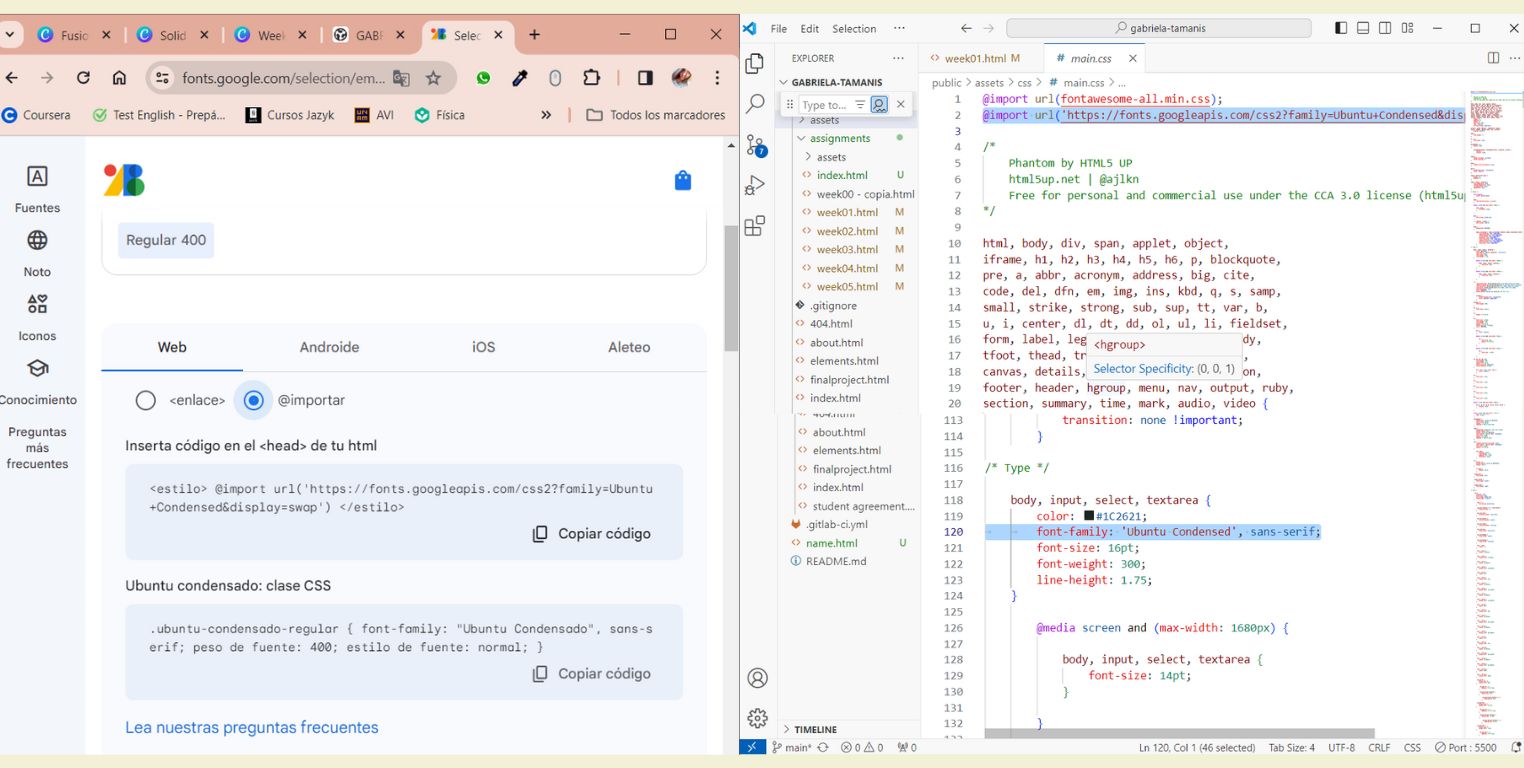Open Lea nuestras preguntas frecuentes link
Screen dimensions: 1524x768
[x=252, y=727]
